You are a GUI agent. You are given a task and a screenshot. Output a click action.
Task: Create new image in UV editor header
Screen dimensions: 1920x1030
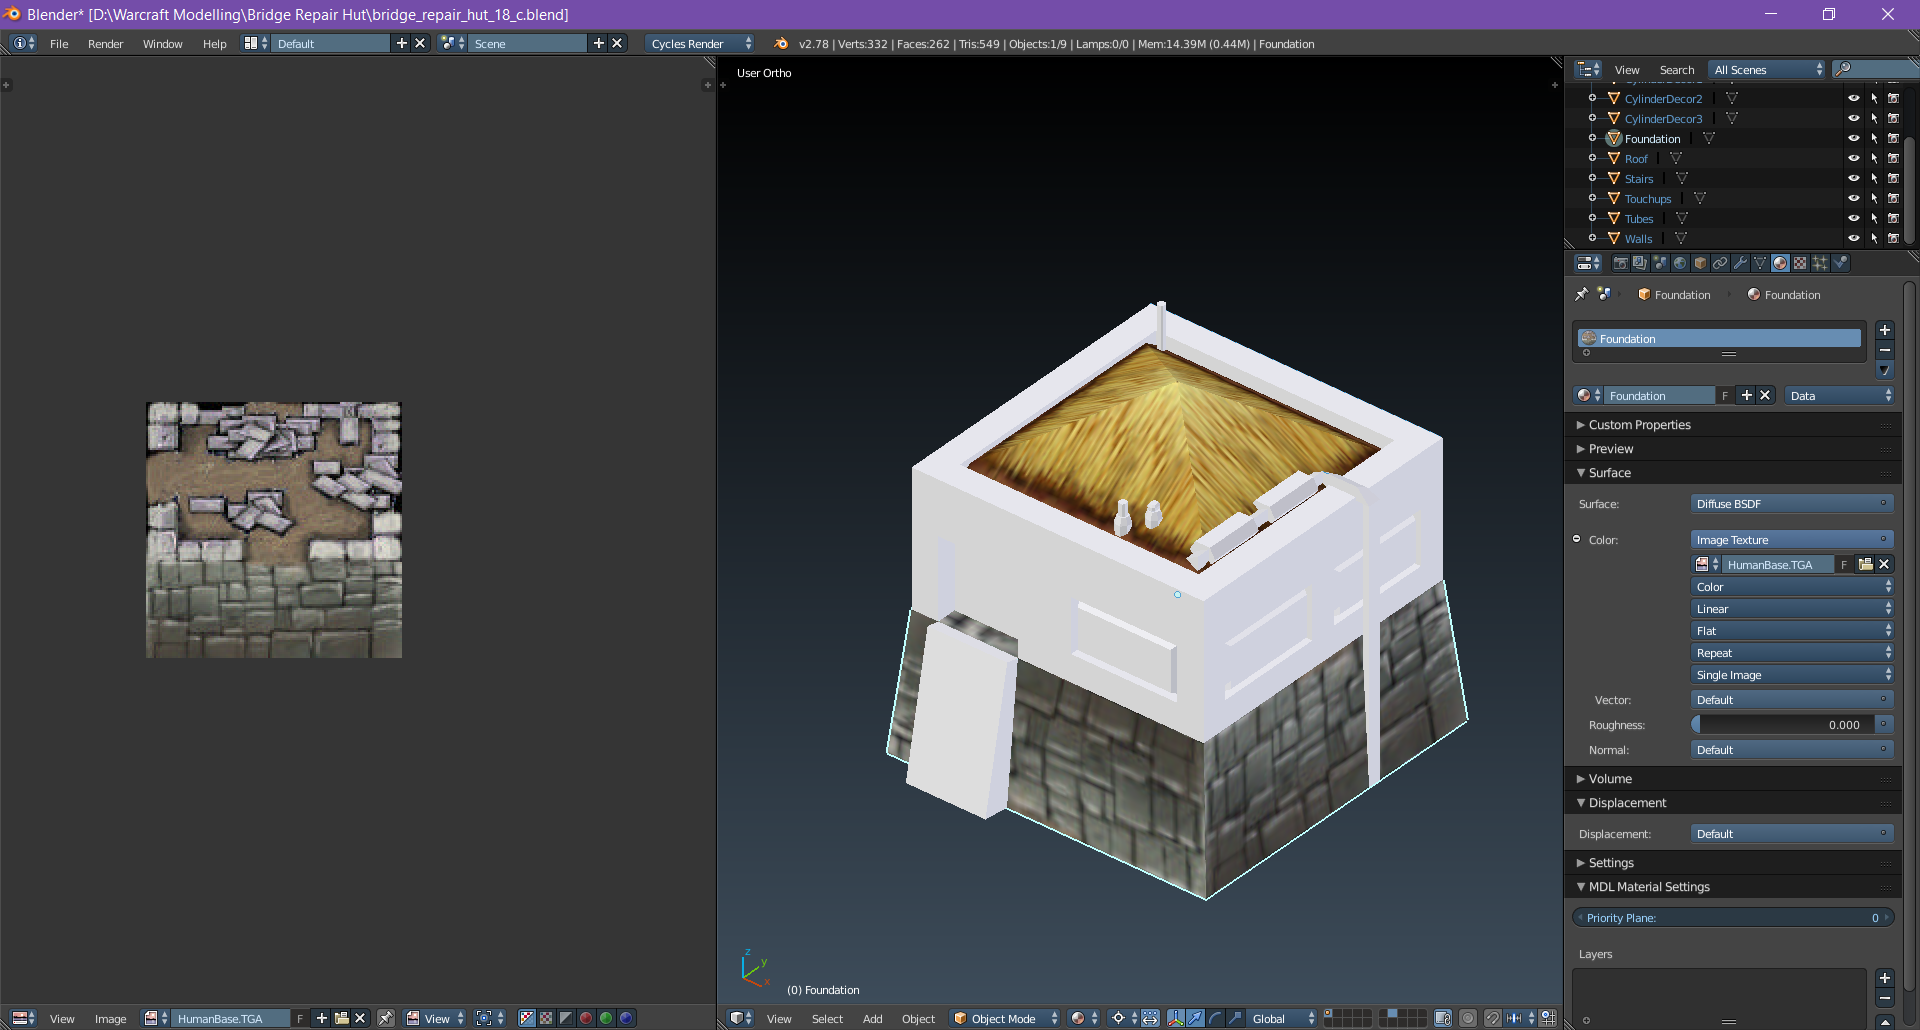click(x=322, y=1018)
